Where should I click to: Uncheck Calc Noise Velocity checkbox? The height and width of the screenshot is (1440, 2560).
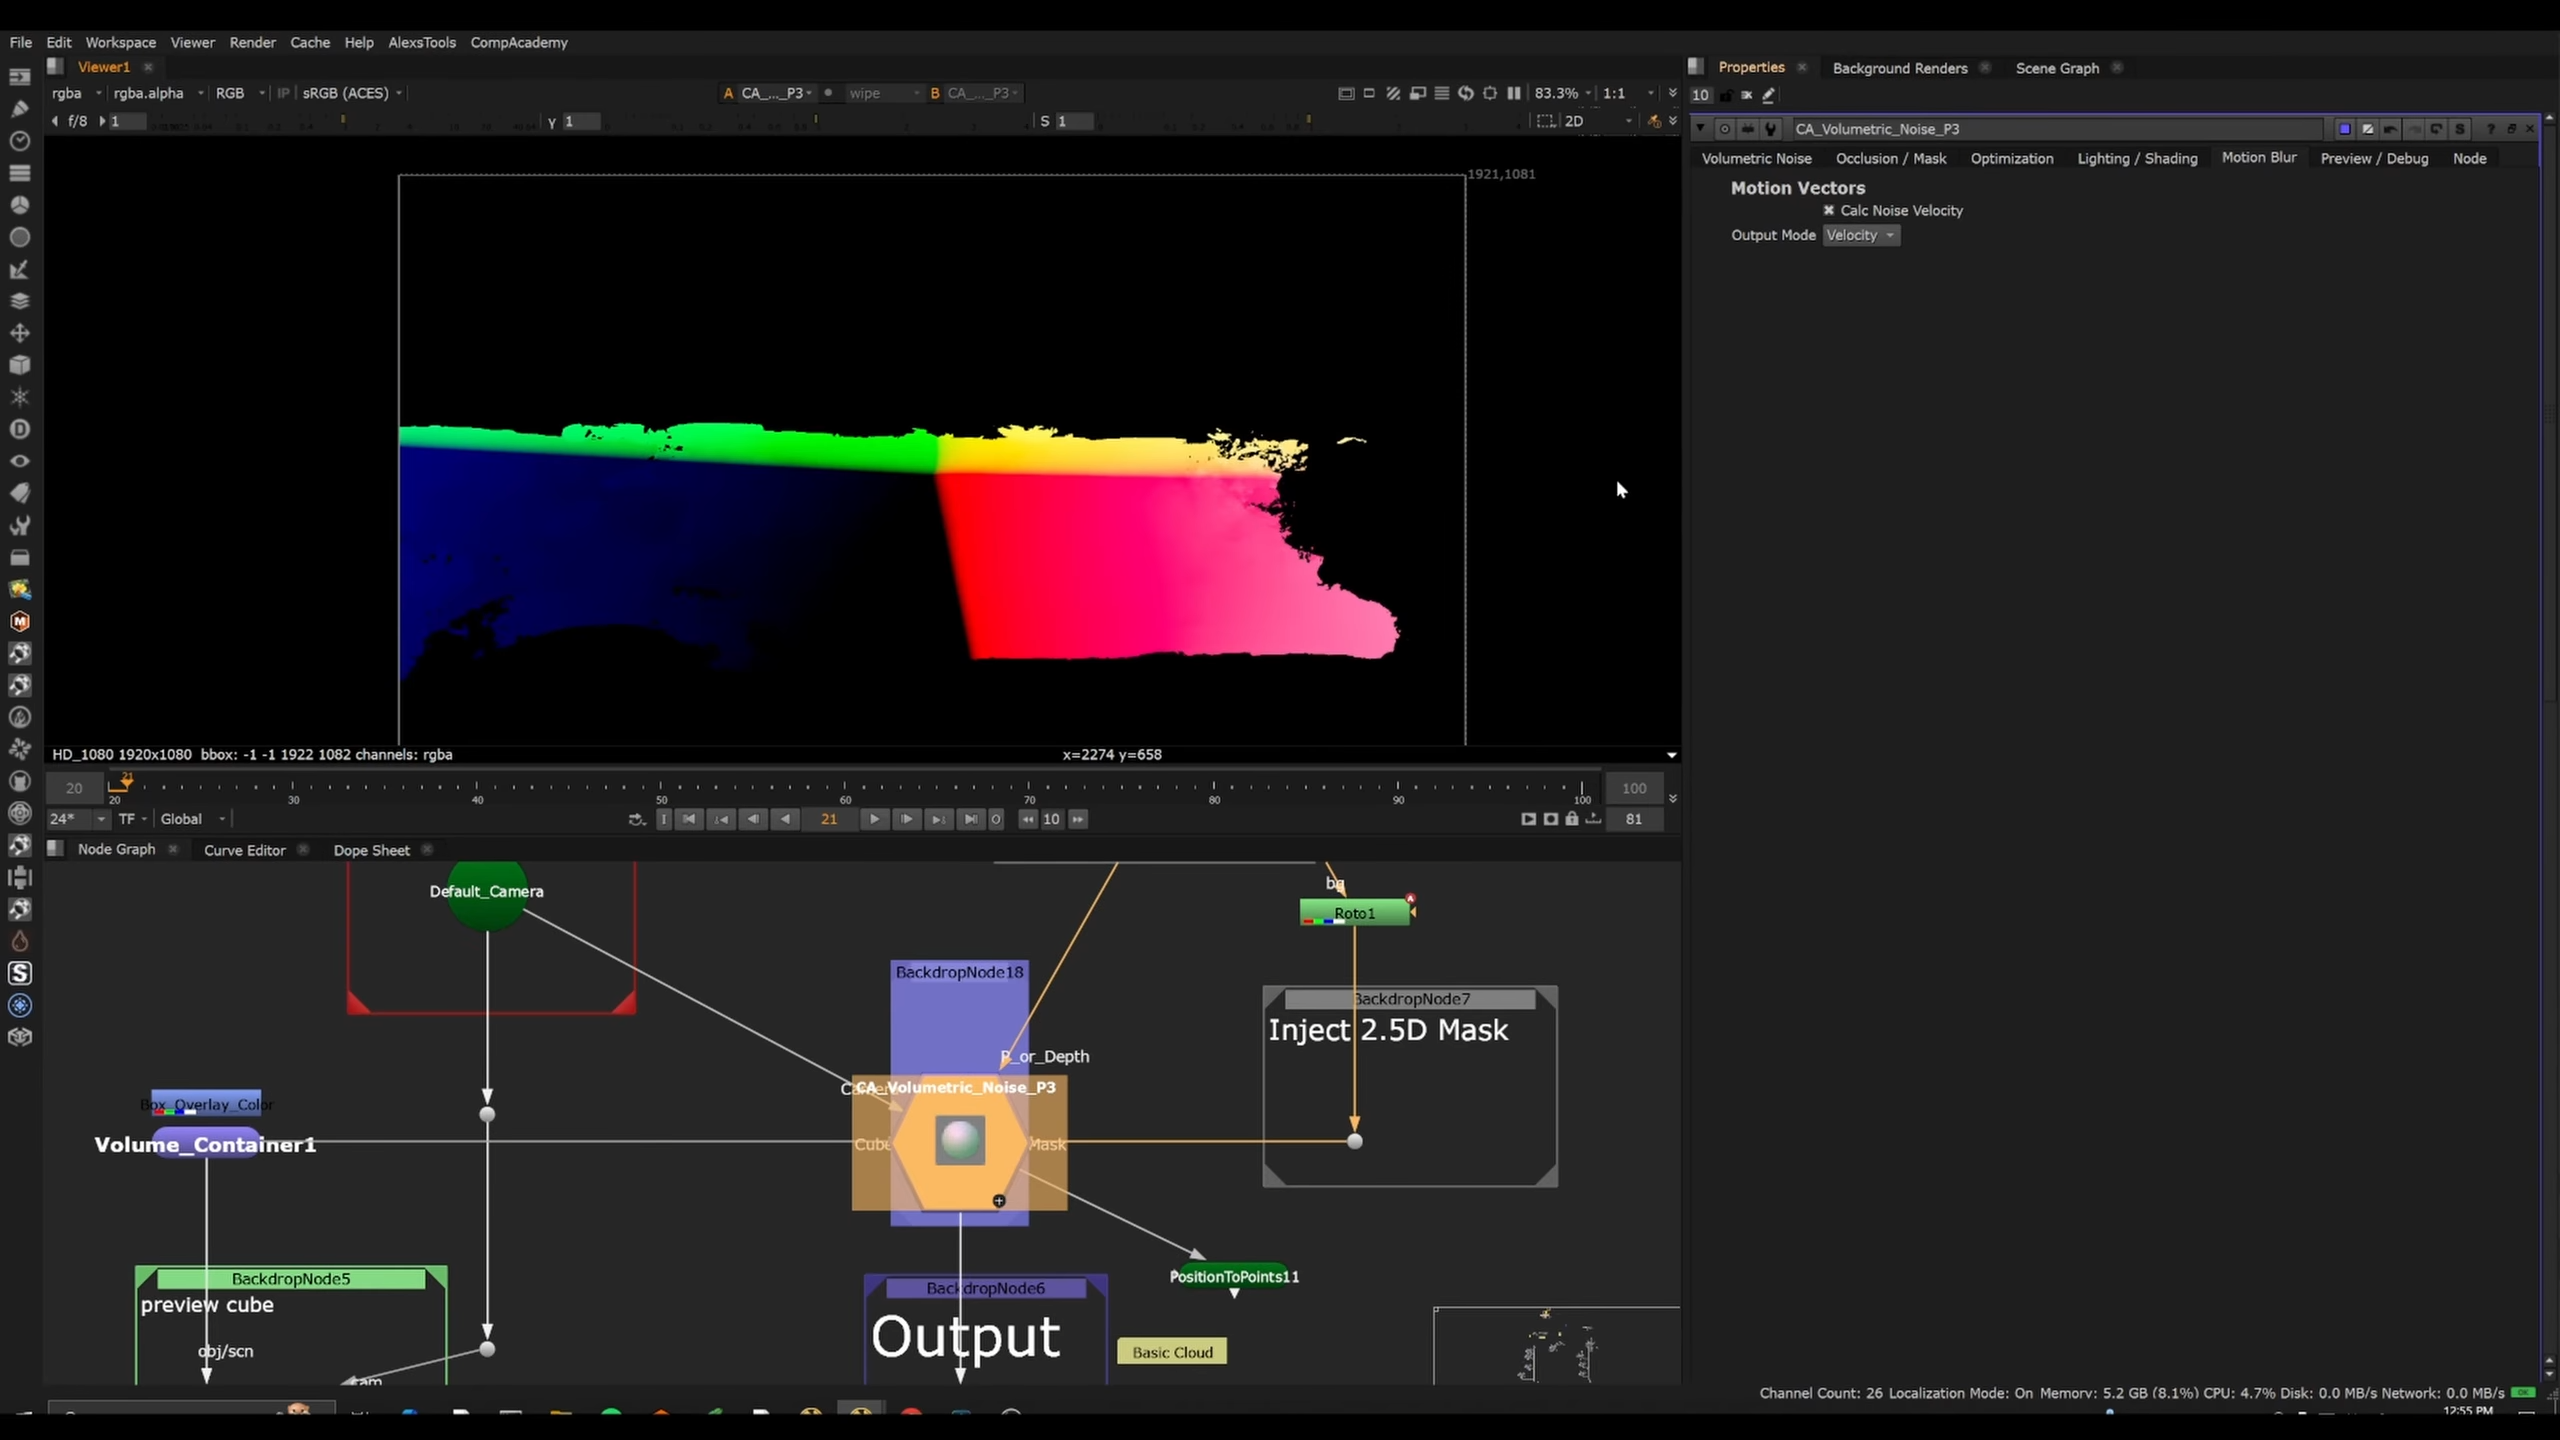pyautogui.click(x=1829, y=210)
